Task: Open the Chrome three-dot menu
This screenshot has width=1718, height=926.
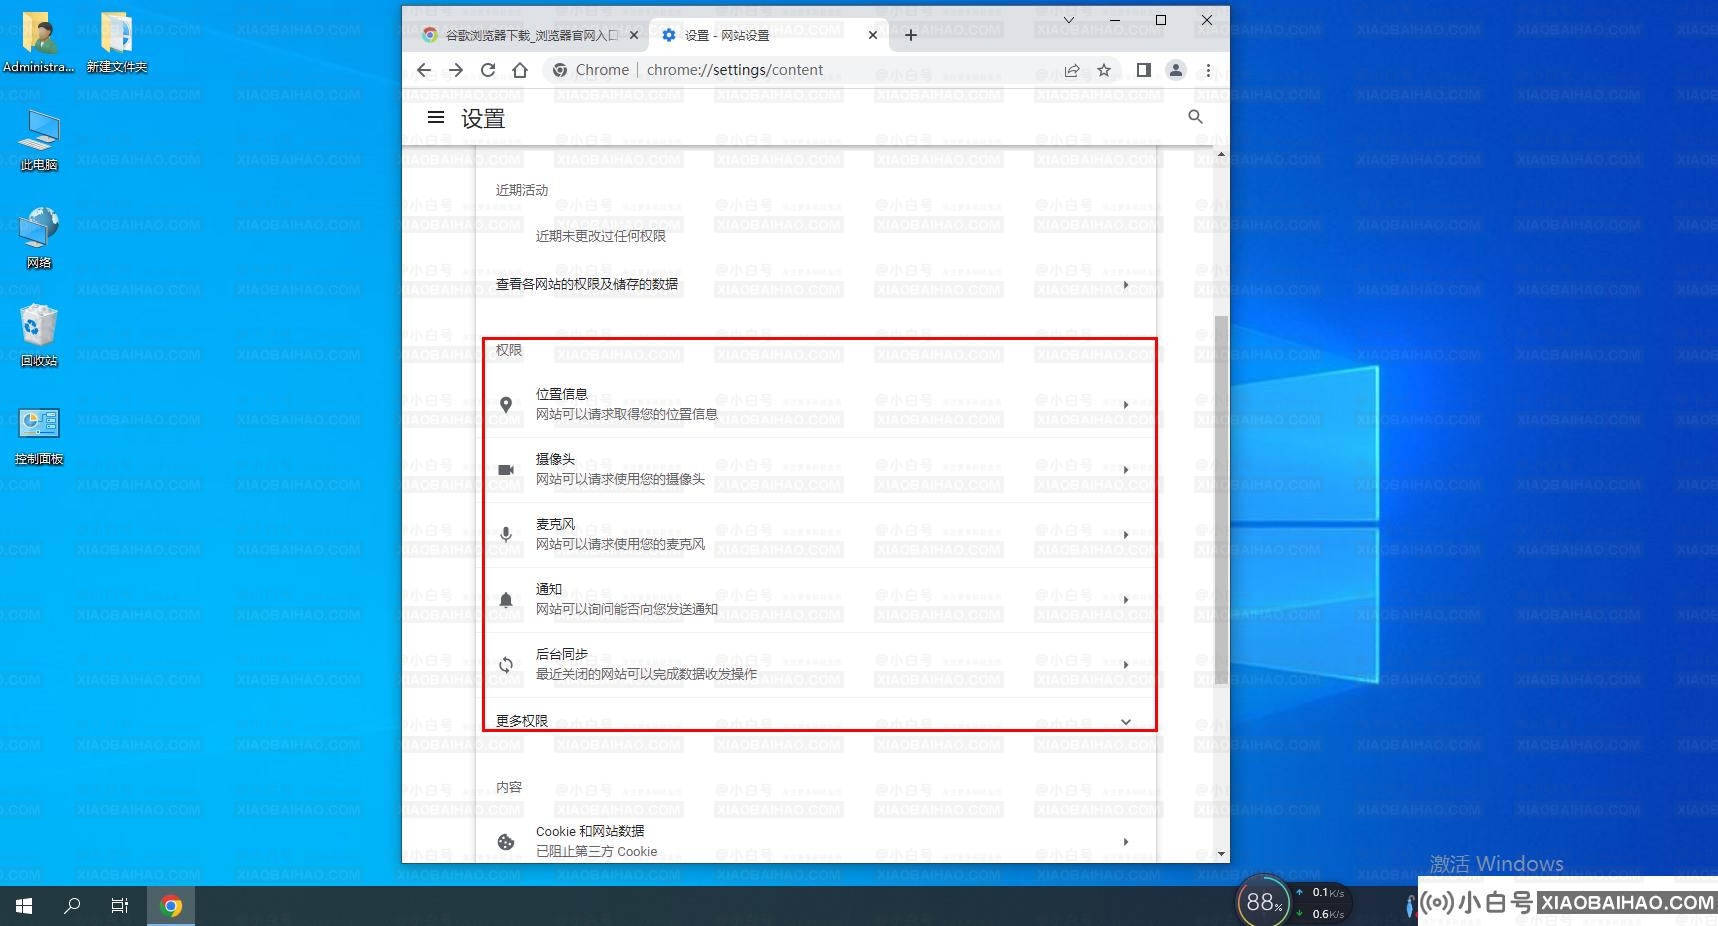Action: tap(1208, 70)
